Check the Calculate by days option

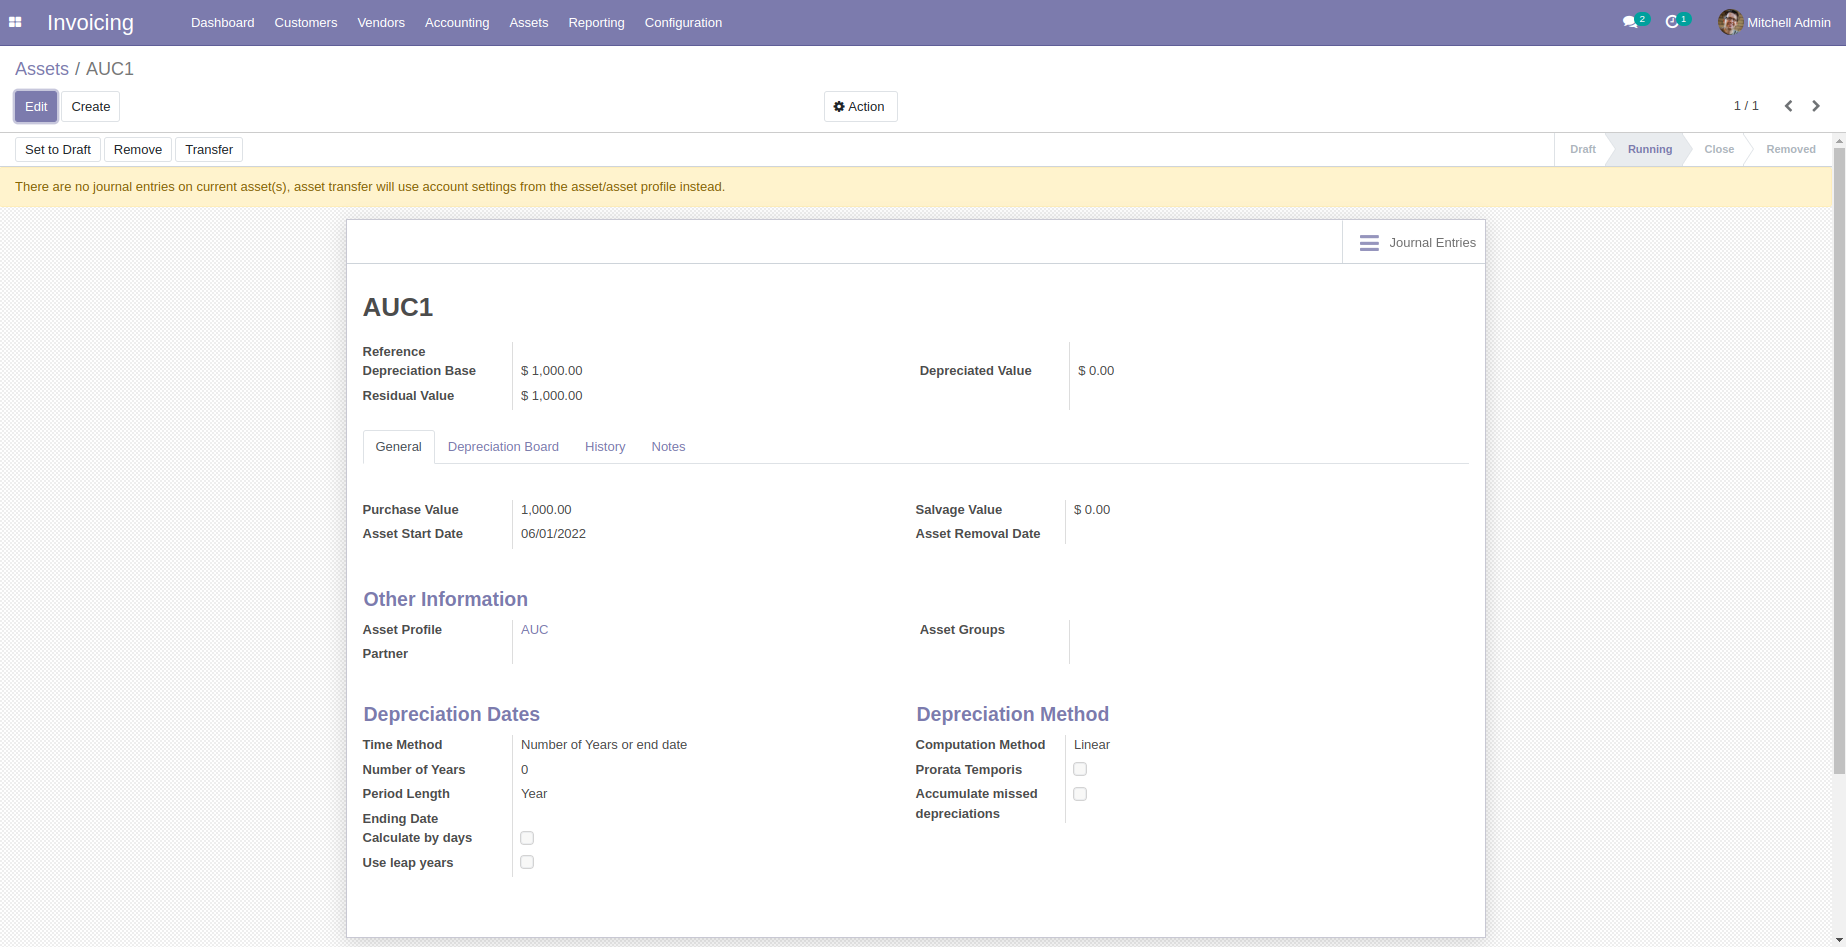coord(527,837)
